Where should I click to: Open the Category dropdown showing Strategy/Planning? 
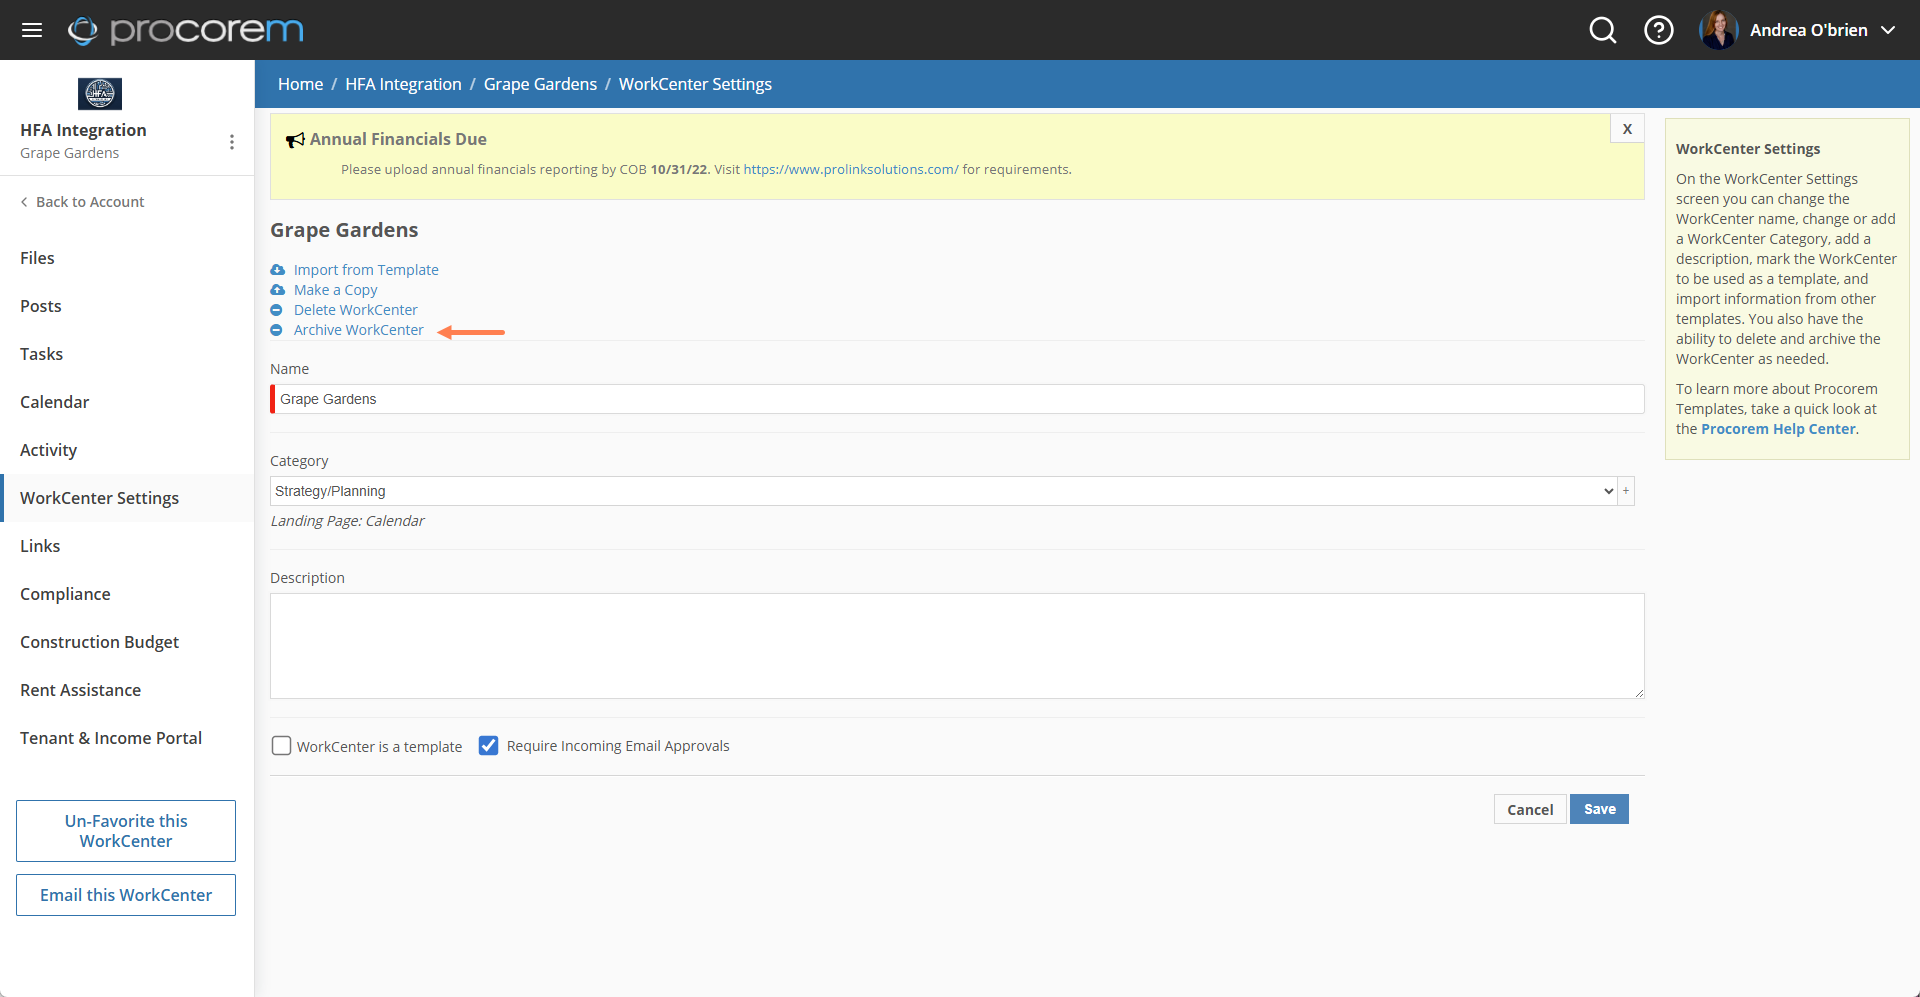click(944, 491)
